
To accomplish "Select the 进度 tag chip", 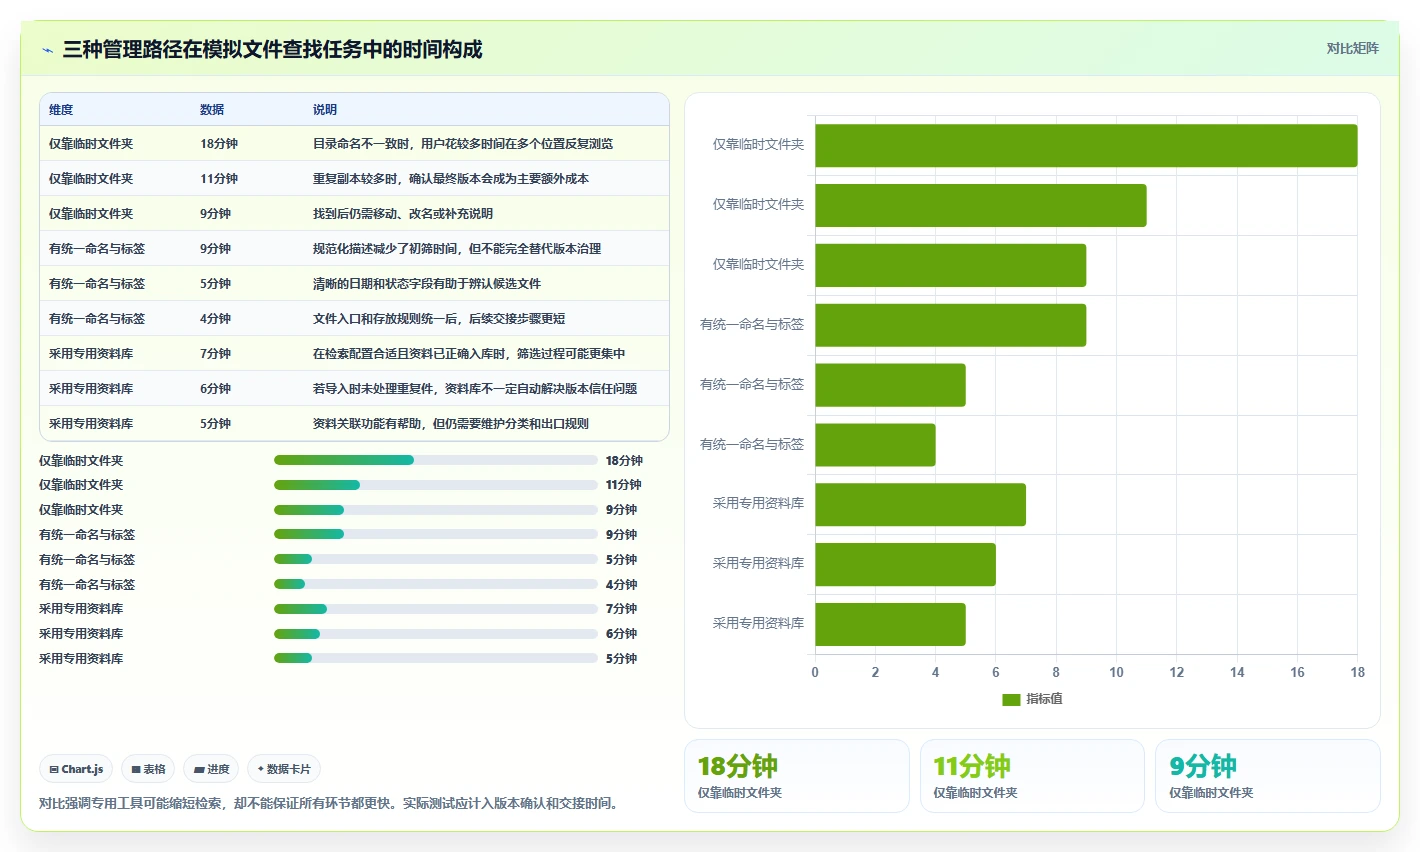I will [211, 769].
